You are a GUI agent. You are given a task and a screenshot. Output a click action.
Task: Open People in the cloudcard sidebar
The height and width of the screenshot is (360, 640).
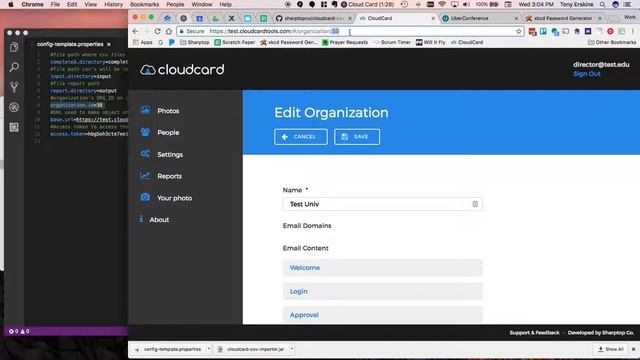click(x=168, y=133)
